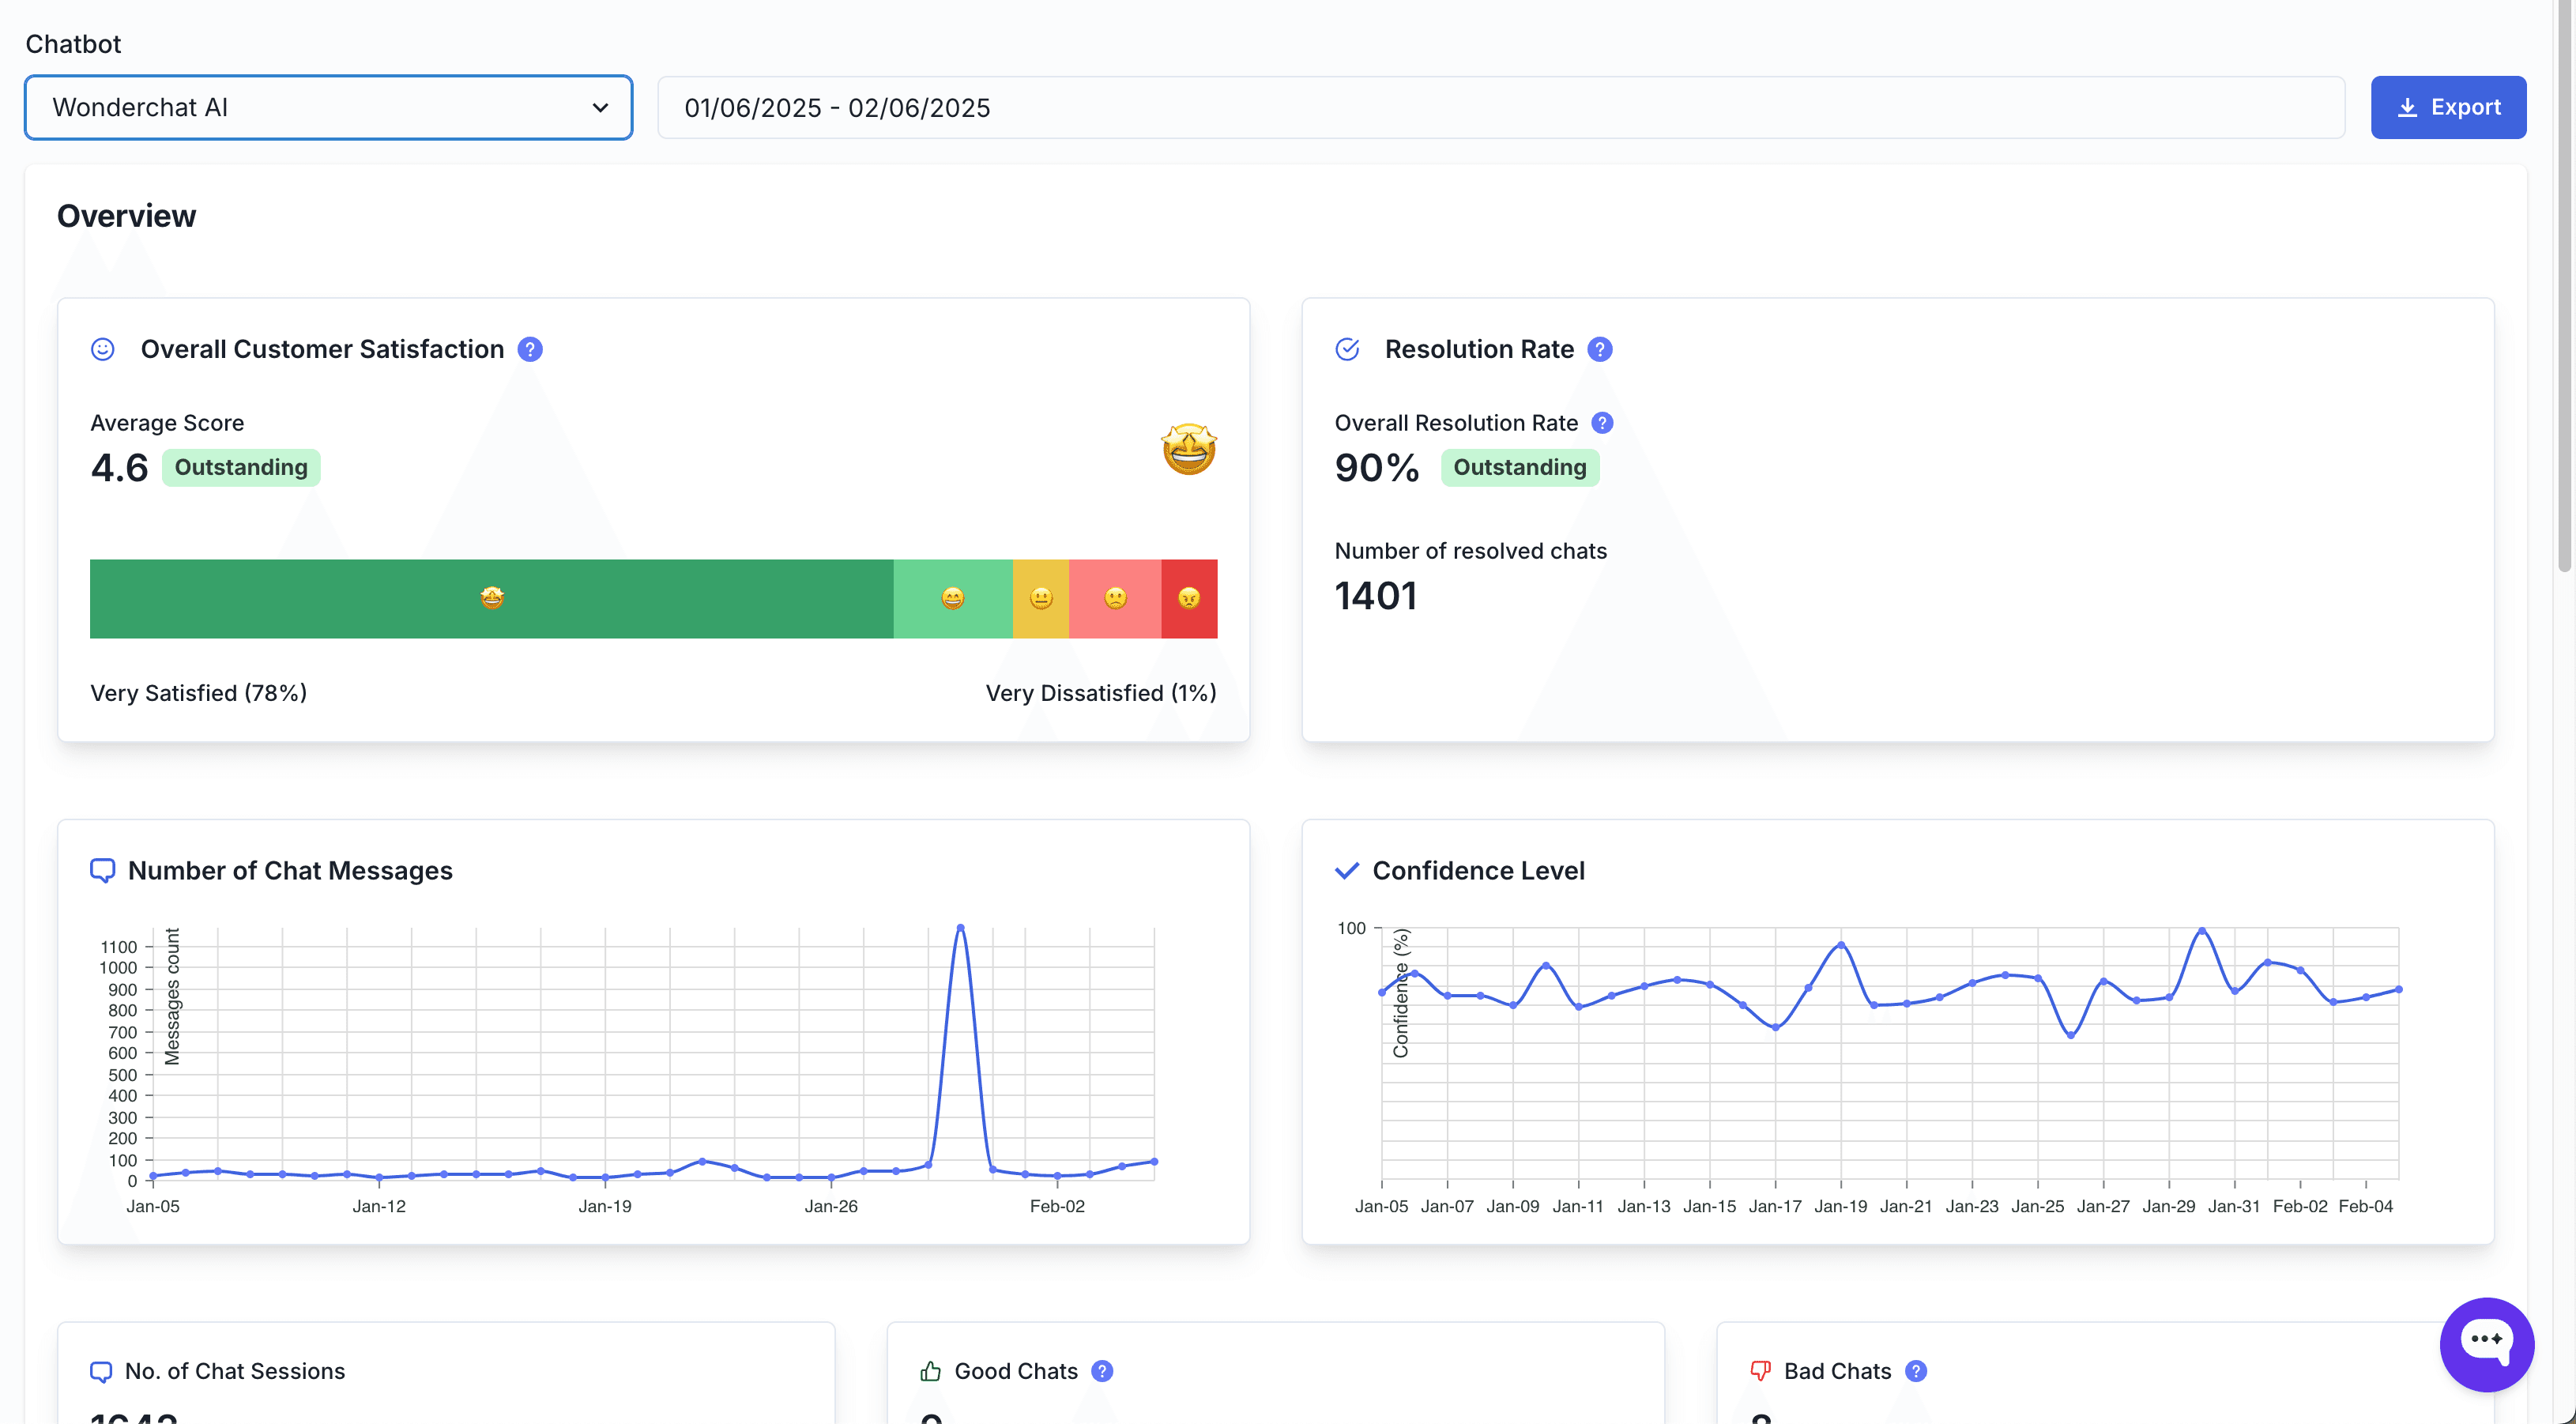Click the Jan-19 label on Chat Messages chart
This screenshot has width=2576, height=1424.
point(605,1206)
